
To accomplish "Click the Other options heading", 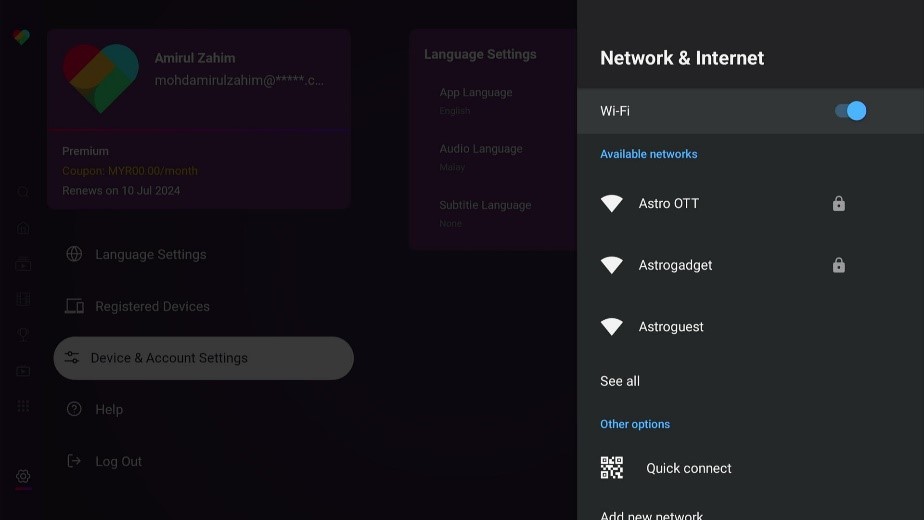I will (635, 424).
